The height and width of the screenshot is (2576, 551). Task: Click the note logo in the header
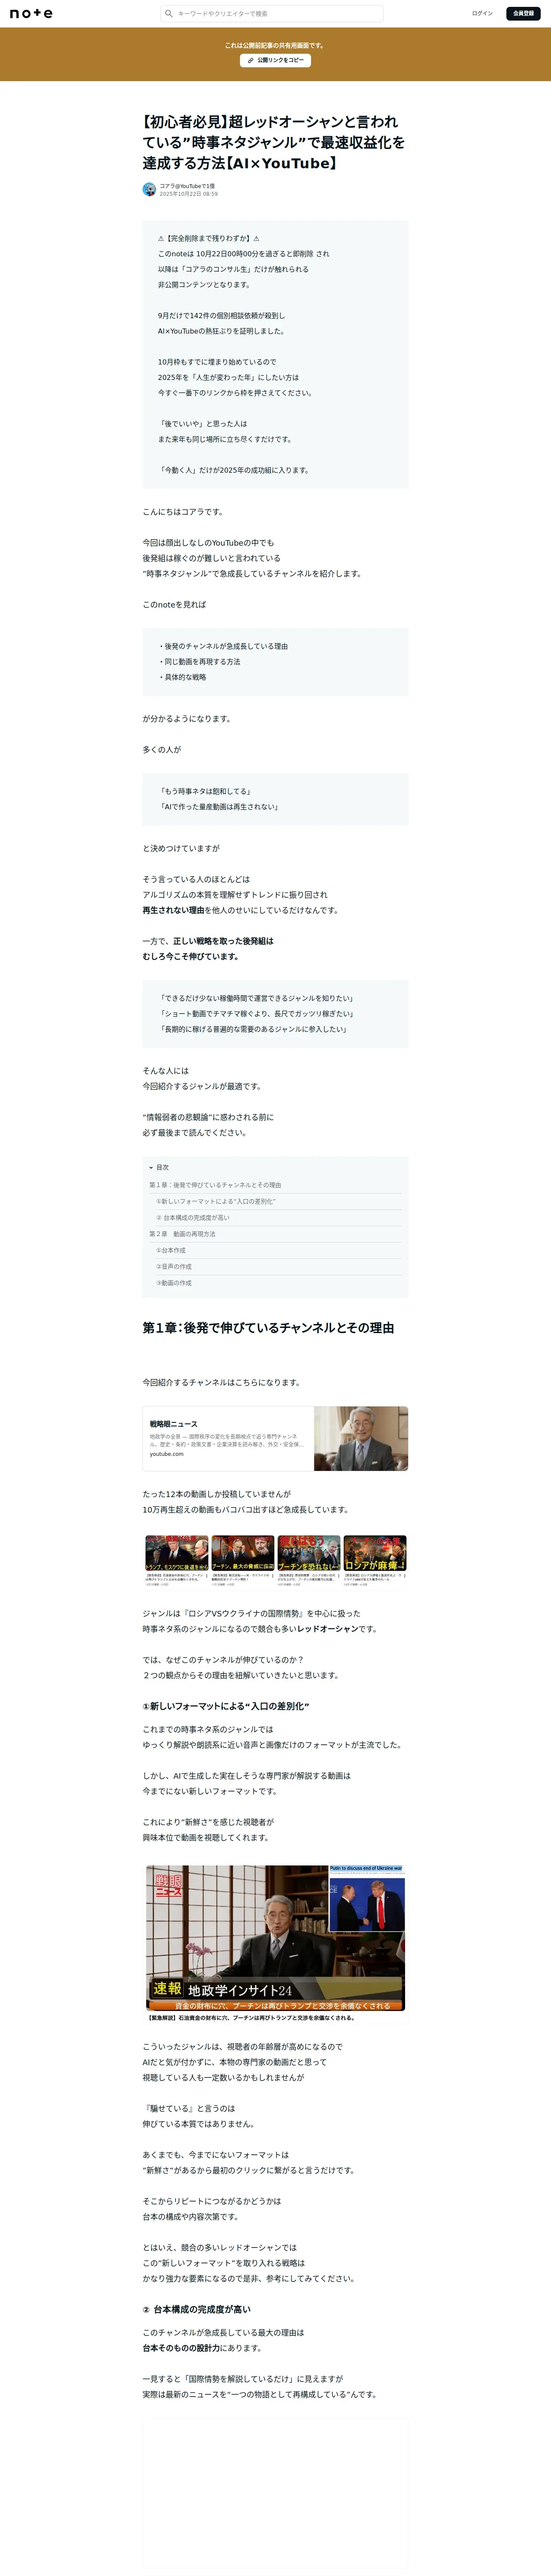(x=31, y=14)
